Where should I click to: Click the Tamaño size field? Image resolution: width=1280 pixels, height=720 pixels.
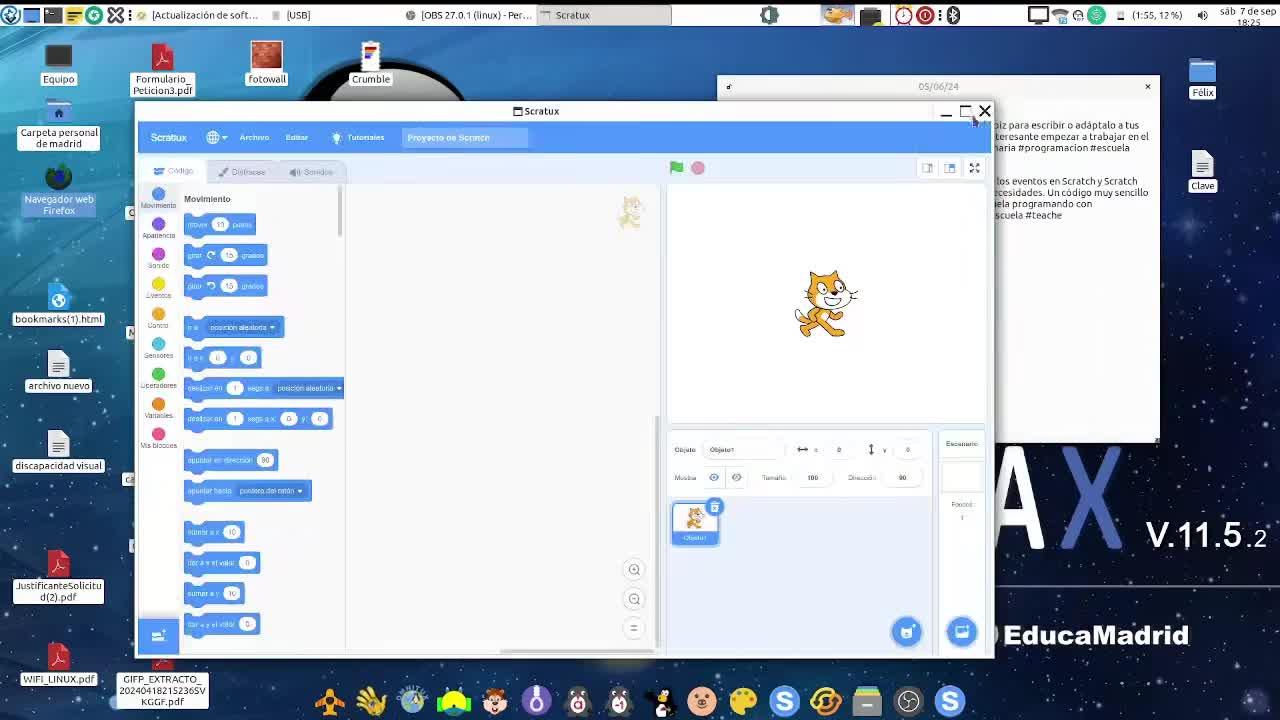(x=813, y=478)
